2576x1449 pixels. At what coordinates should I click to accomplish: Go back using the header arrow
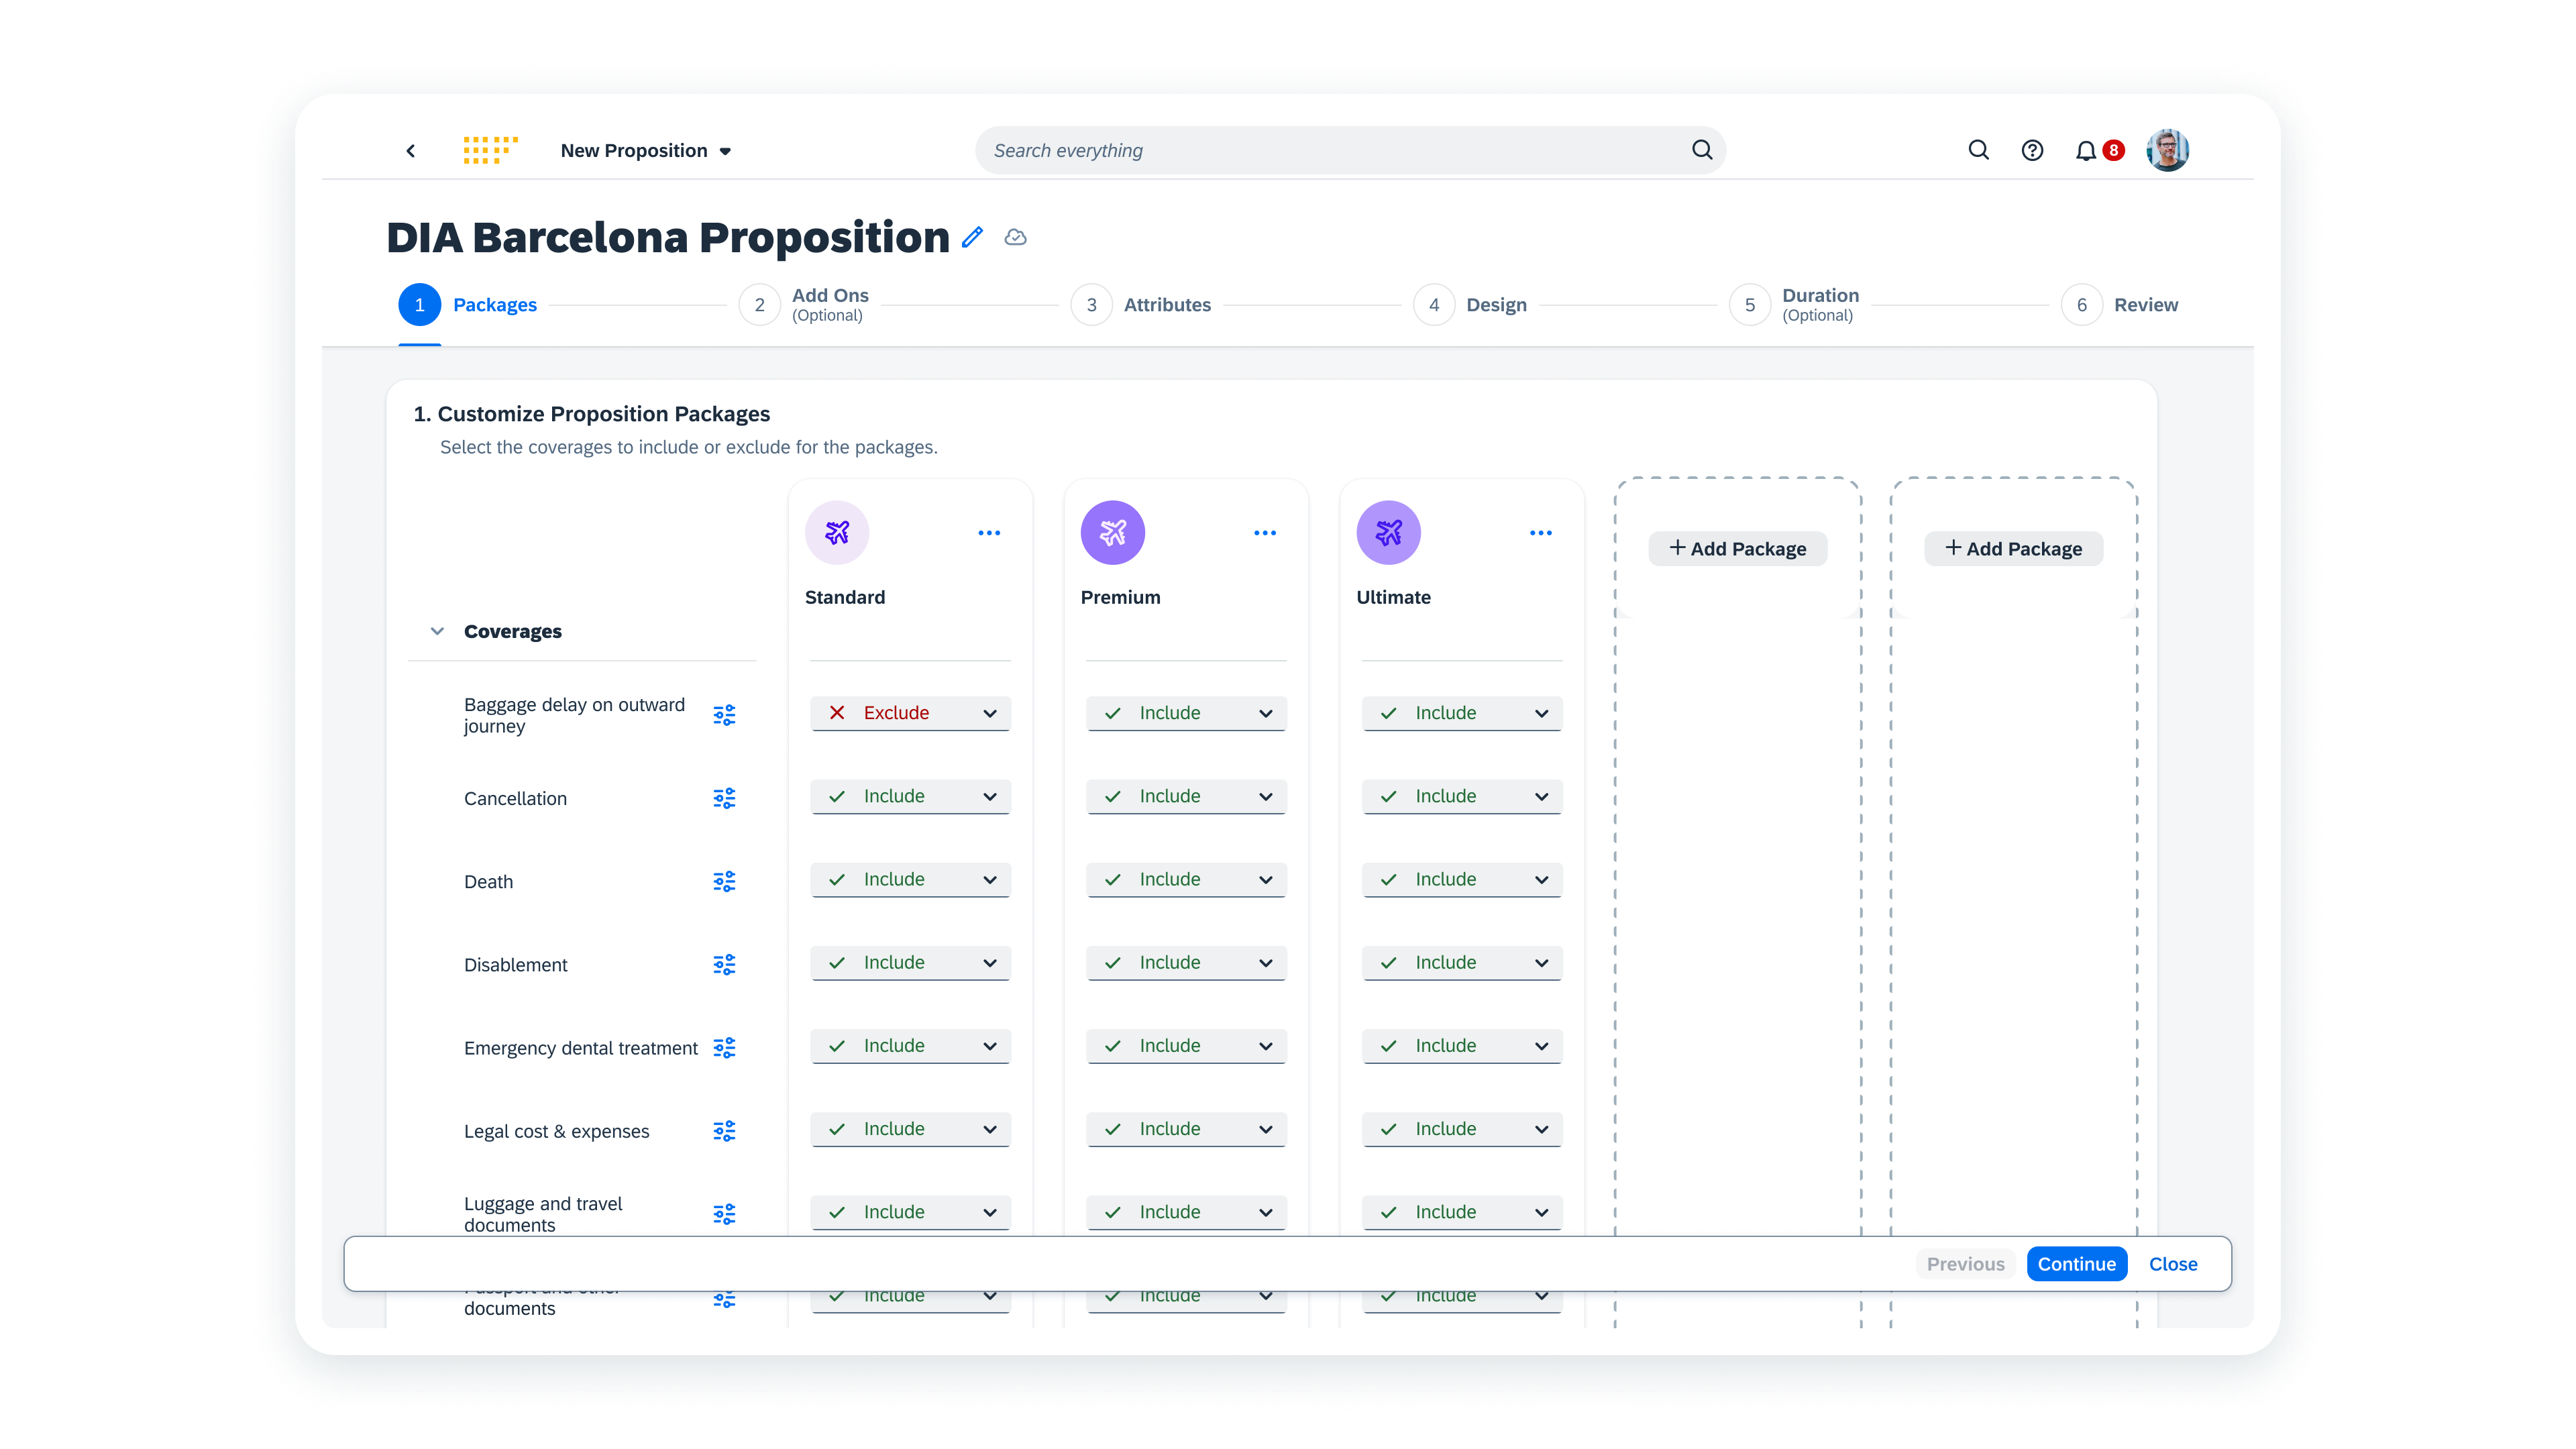(x=410, y=151)
